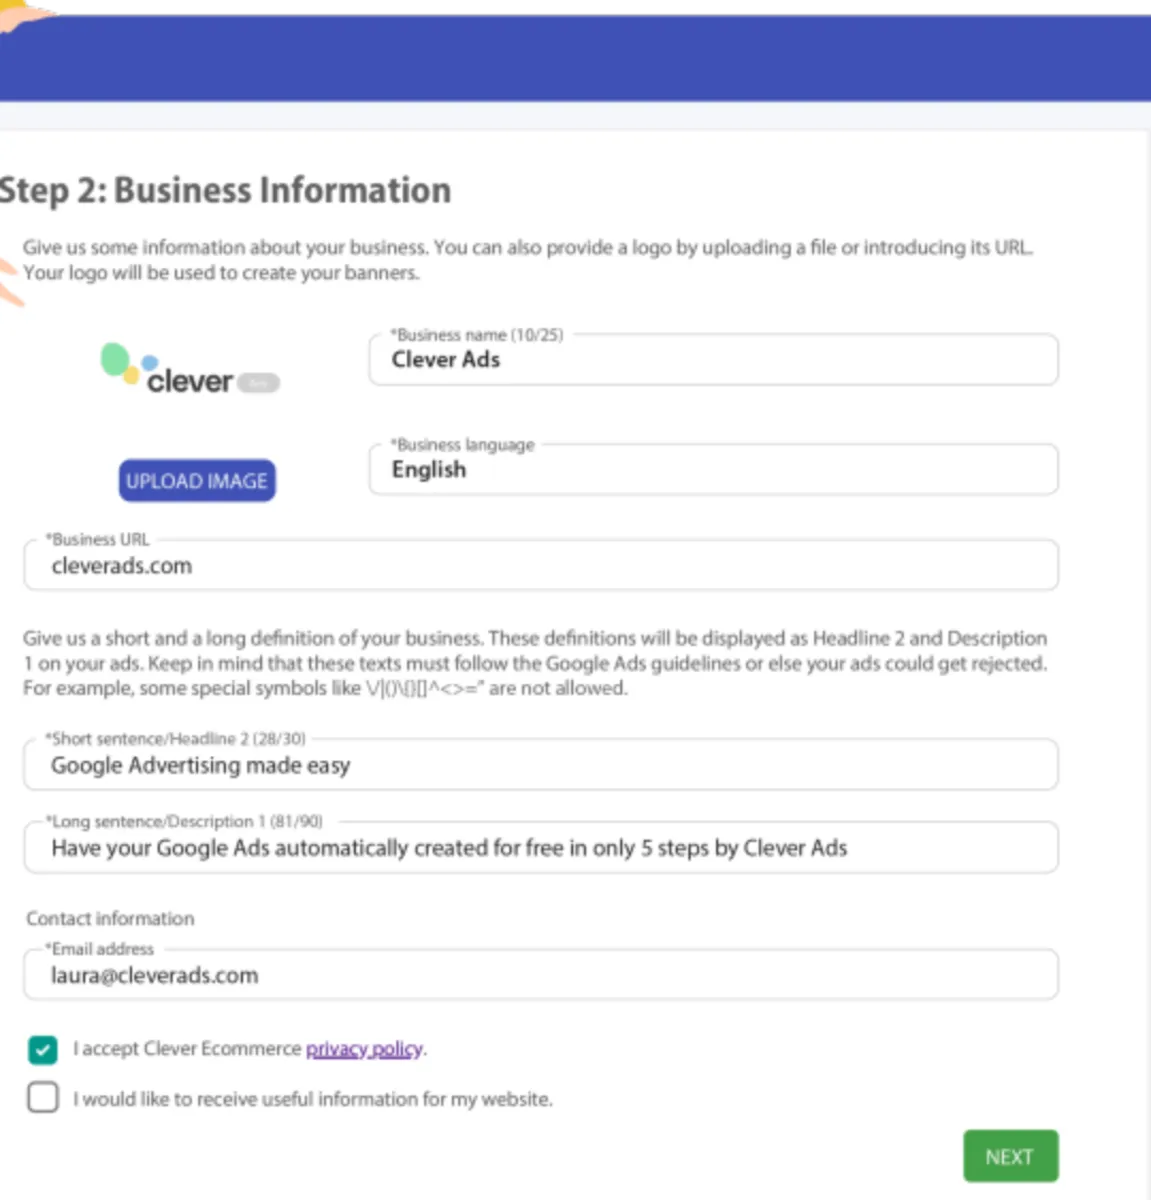The height and width of the screenshot is (1200, 1151).
Task: Click the Contact information section label
Action: pyautogui.click(x=110, y=918)
